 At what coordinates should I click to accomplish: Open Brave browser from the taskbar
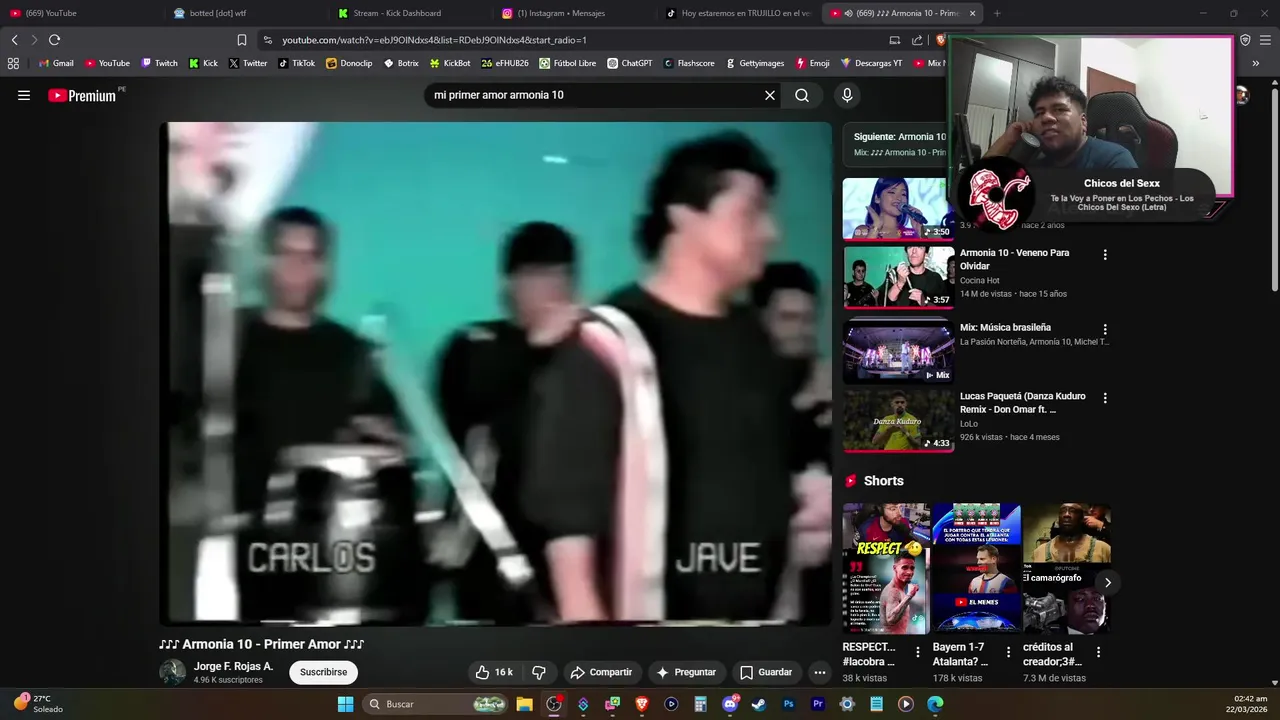click(x=642, y=704)
